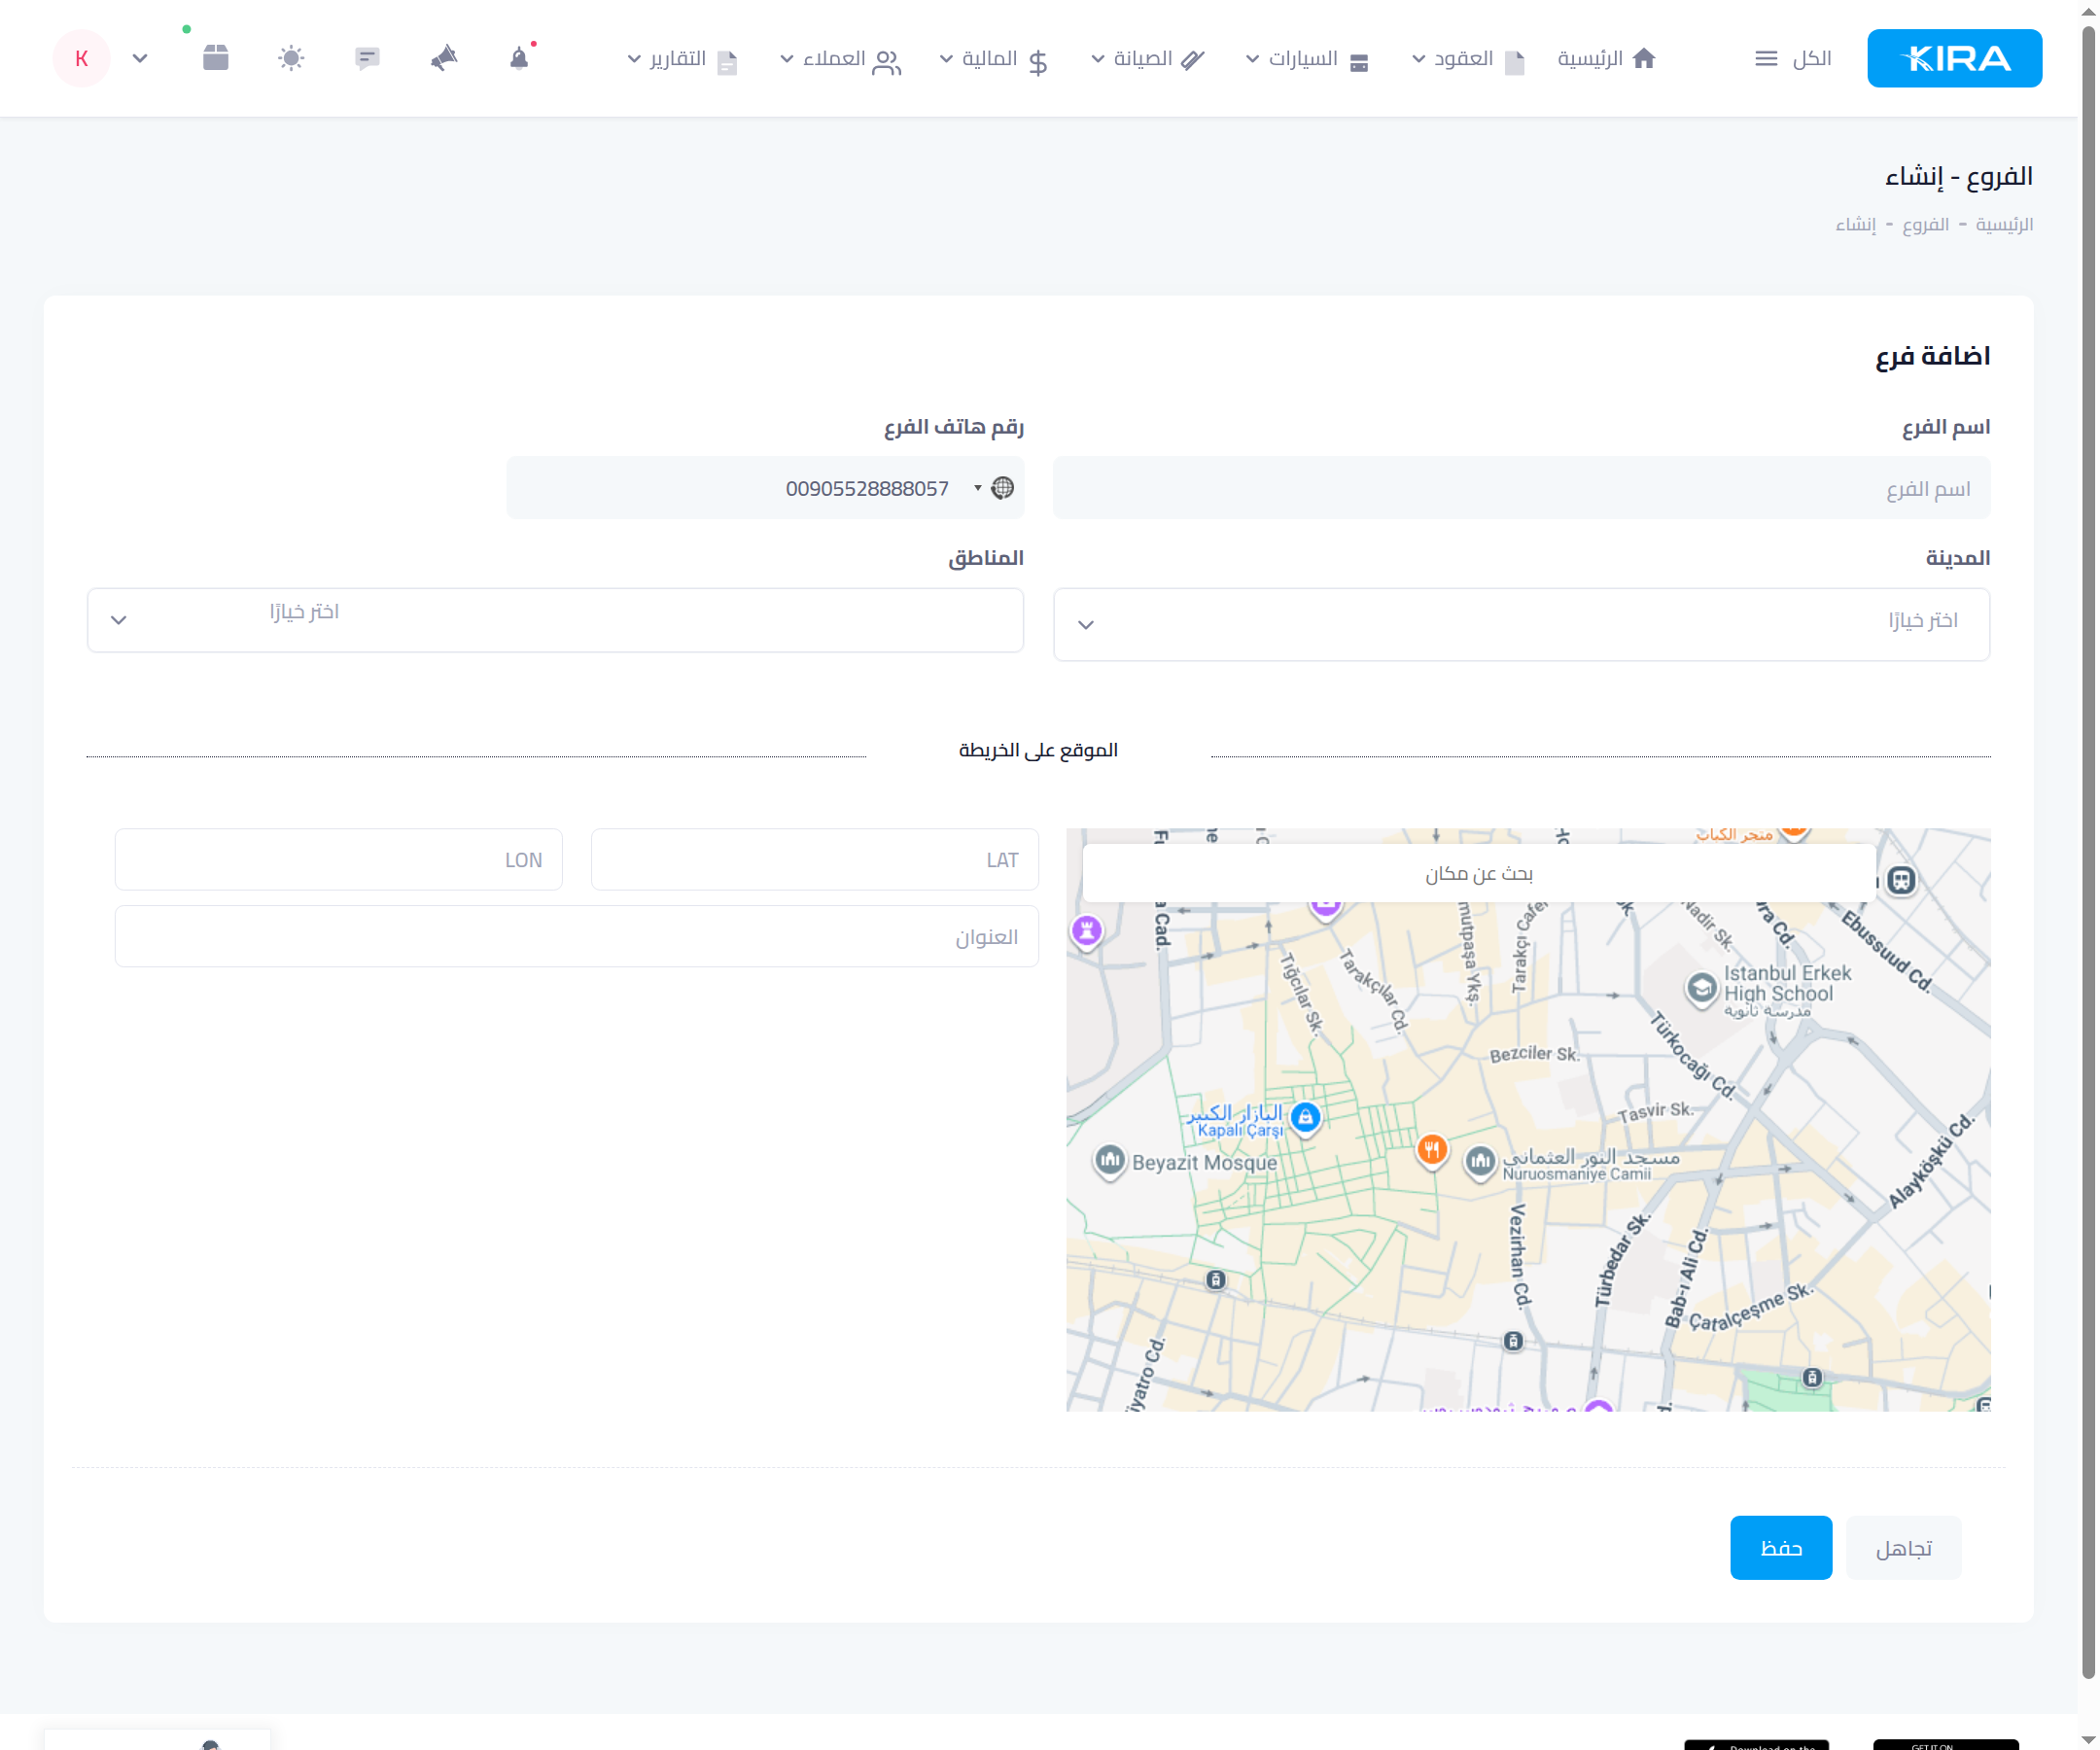The image size is (2100, 1750).
Task: Click the KIRA logo
Action: click(1954, 58)
